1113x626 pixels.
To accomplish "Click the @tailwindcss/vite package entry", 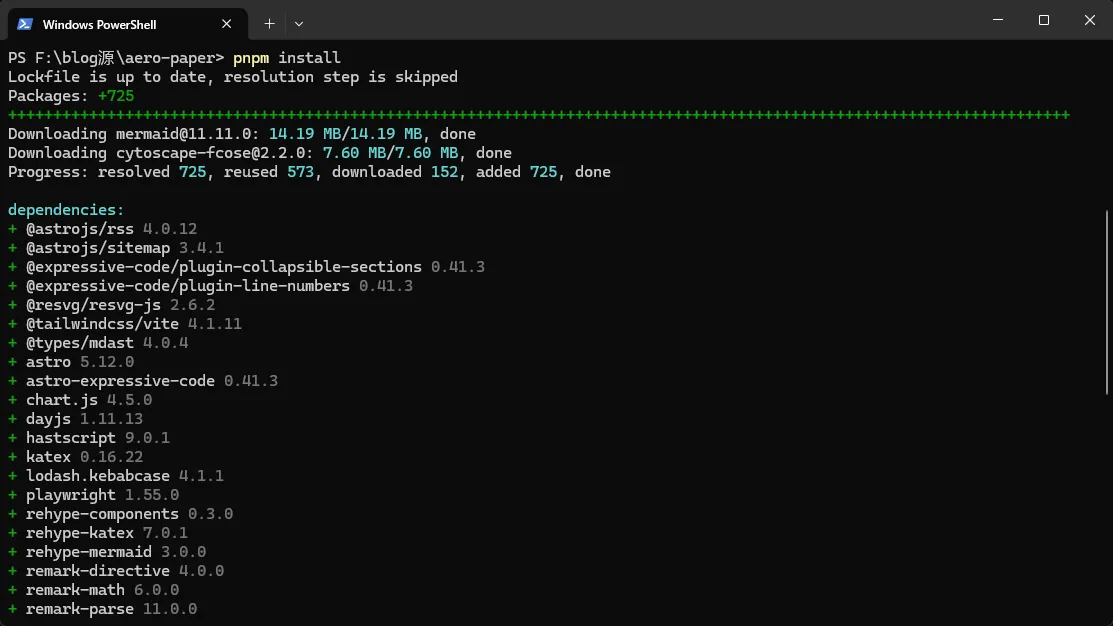I will [x=124, y=324].
